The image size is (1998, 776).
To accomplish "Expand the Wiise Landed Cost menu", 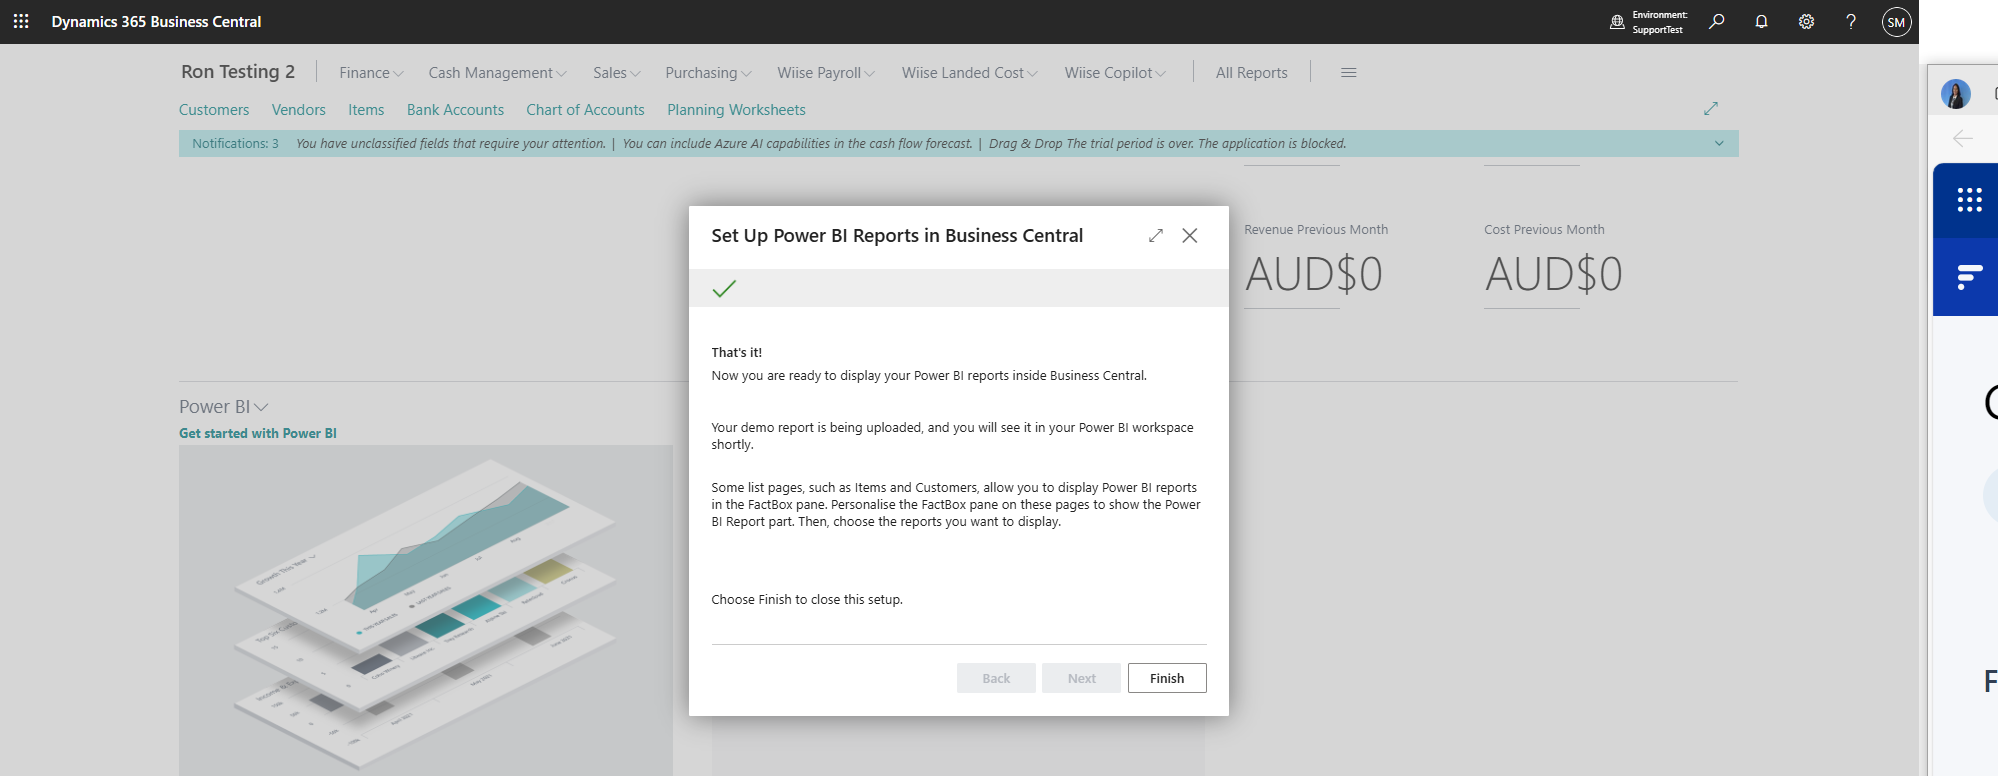I will click(x=969, y=72).
